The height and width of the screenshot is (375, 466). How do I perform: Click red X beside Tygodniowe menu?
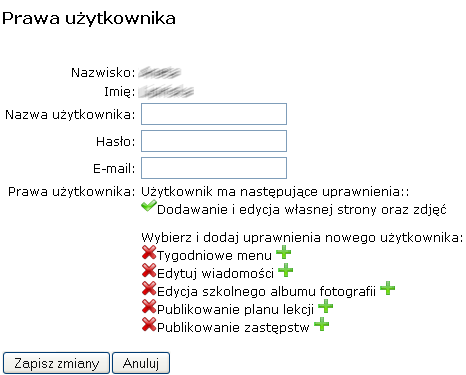[x=149, y=252]
